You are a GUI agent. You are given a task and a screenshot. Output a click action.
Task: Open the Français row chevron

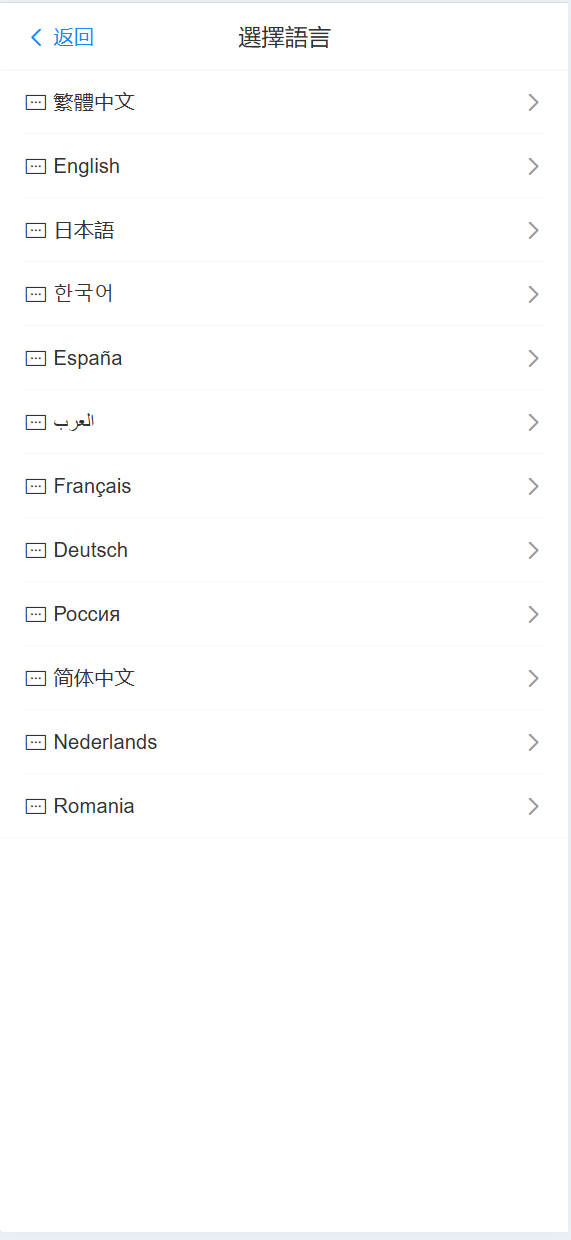coord(534,486)
